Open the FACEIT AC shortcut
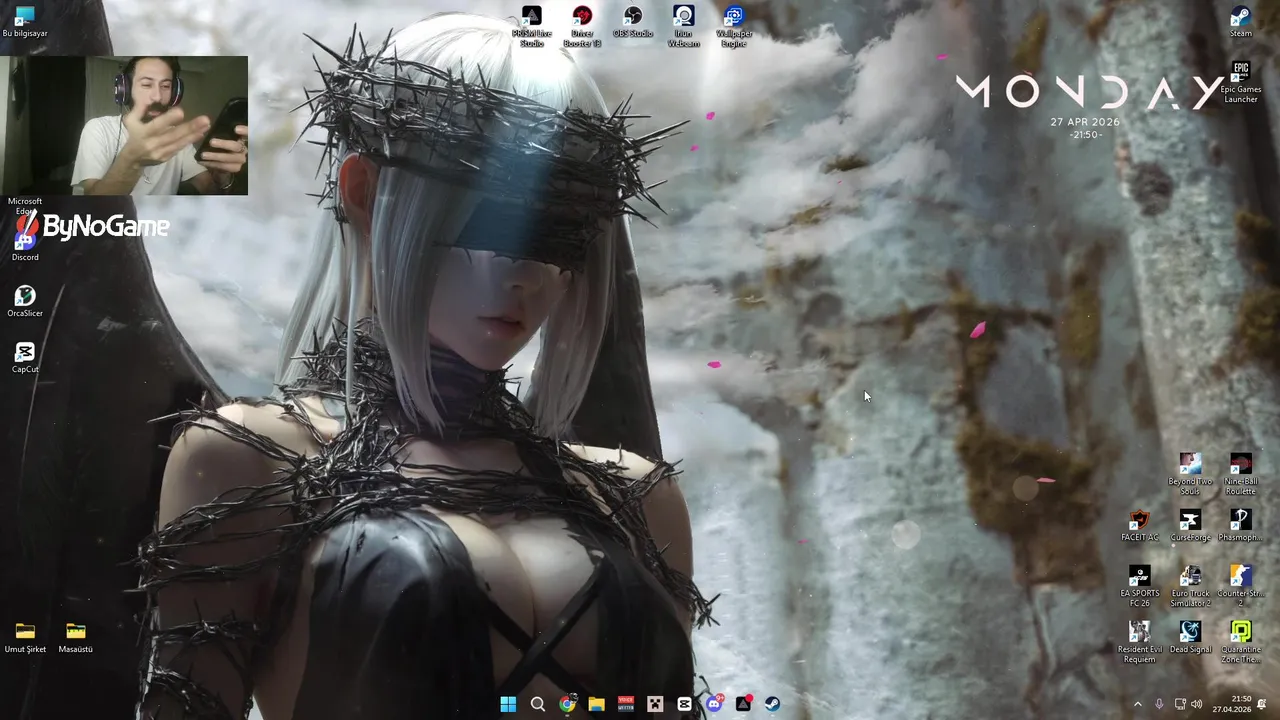 point(1139,526)
